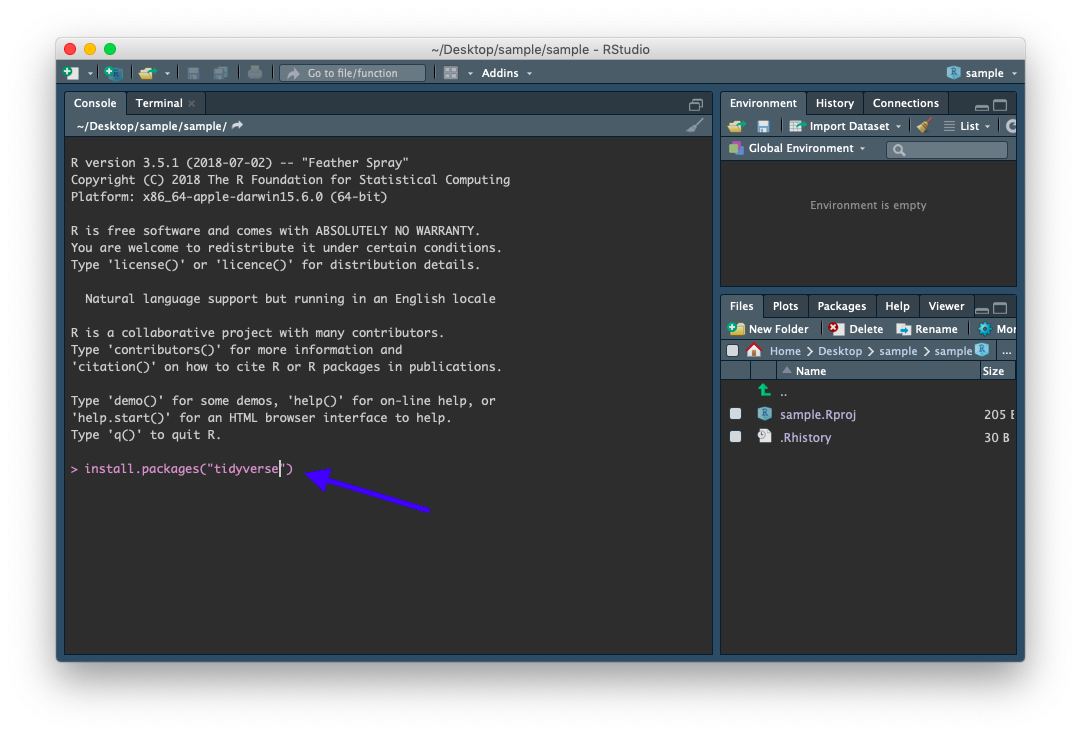Switch to the Files tab
The width and height of the screenshot is (1081, 736).
click(x=742, y=306)
